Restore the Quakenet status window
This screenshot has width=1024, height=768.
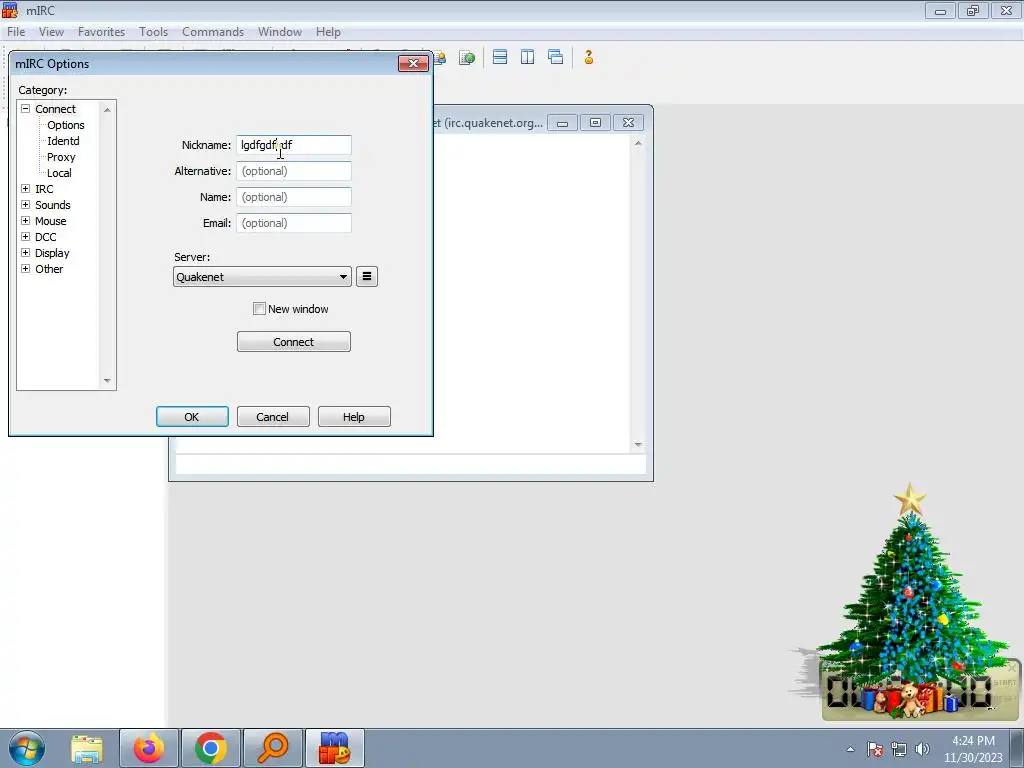coord(595,123)
